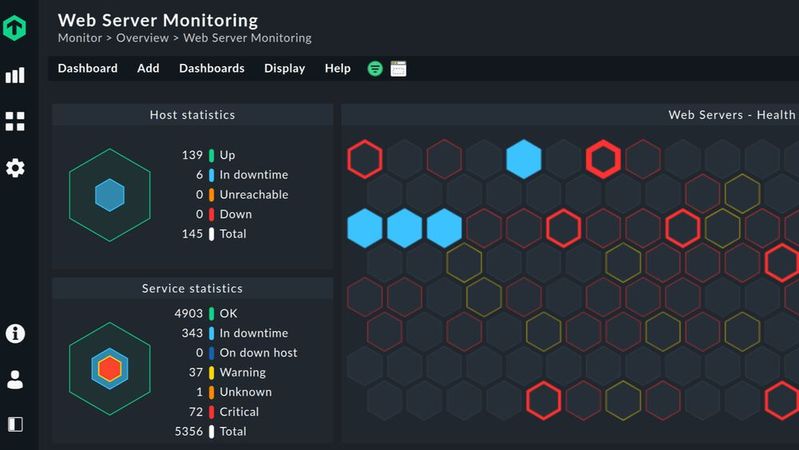Click the Service statistics panel title
Screen dimensions: 799x450
coord(193,288)
